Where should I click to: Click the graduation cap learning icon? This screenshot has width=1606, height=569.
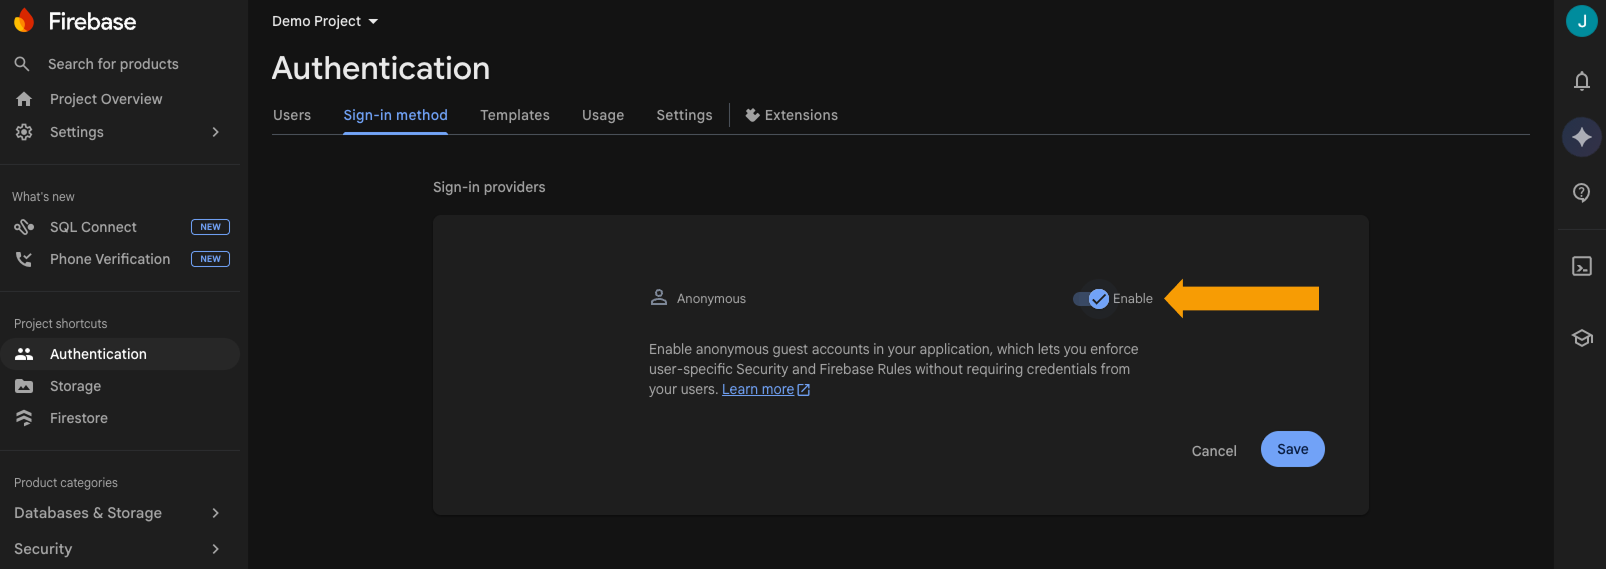pyautogui.click(x=1582, y=338)
